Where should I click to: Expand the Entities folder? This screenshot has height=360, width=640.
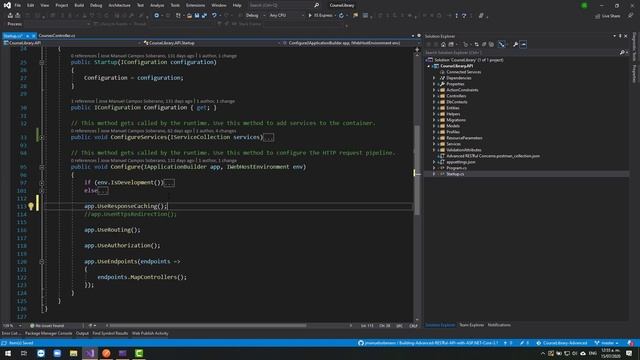[434, 108]
